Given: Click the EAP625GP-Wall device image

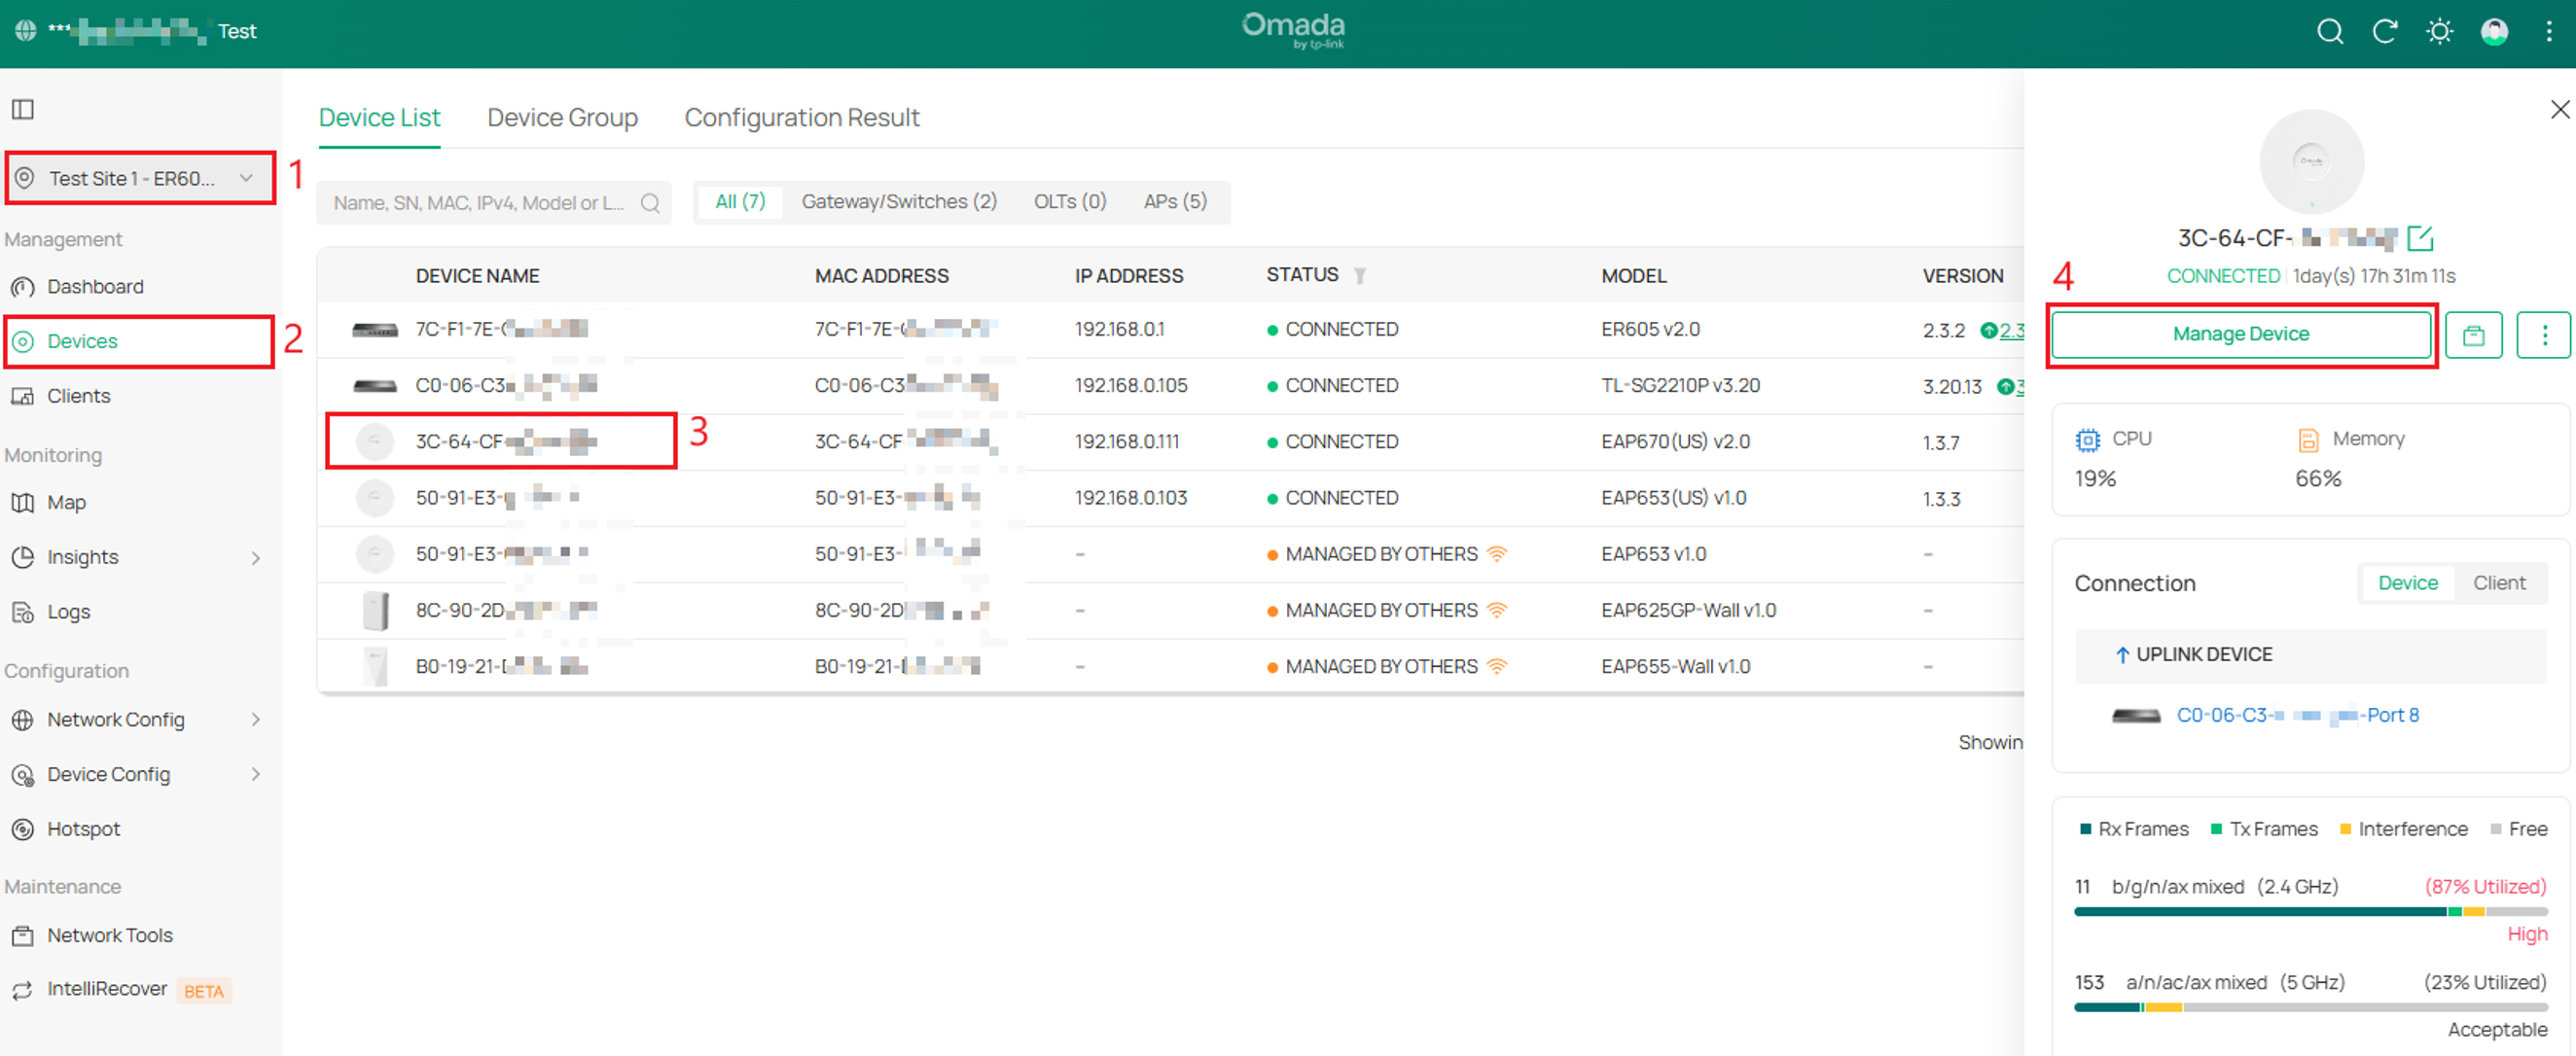Looking at the screenshot, I should click(x=376, y=610).
